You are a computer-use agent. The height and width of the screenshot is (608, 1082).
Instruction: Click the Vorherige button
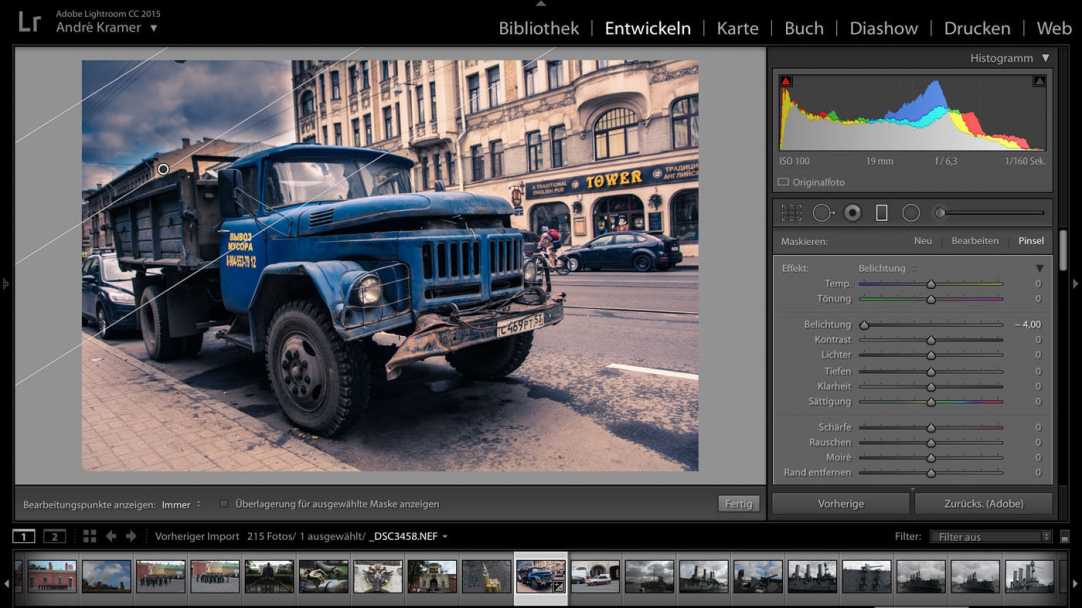(840, 504)
